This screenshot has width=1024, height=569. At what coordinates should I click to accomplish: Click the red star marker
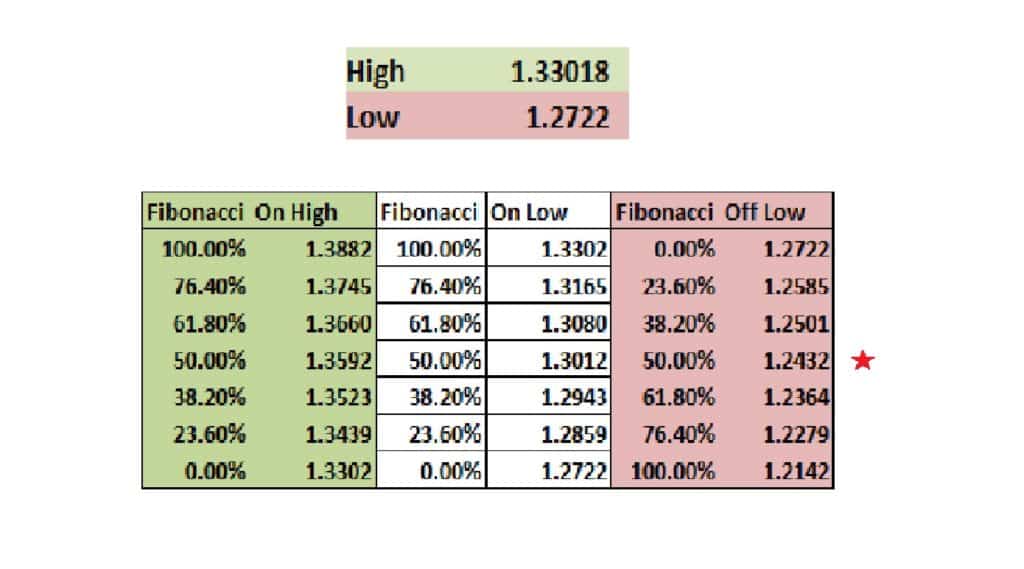(863, 360)
